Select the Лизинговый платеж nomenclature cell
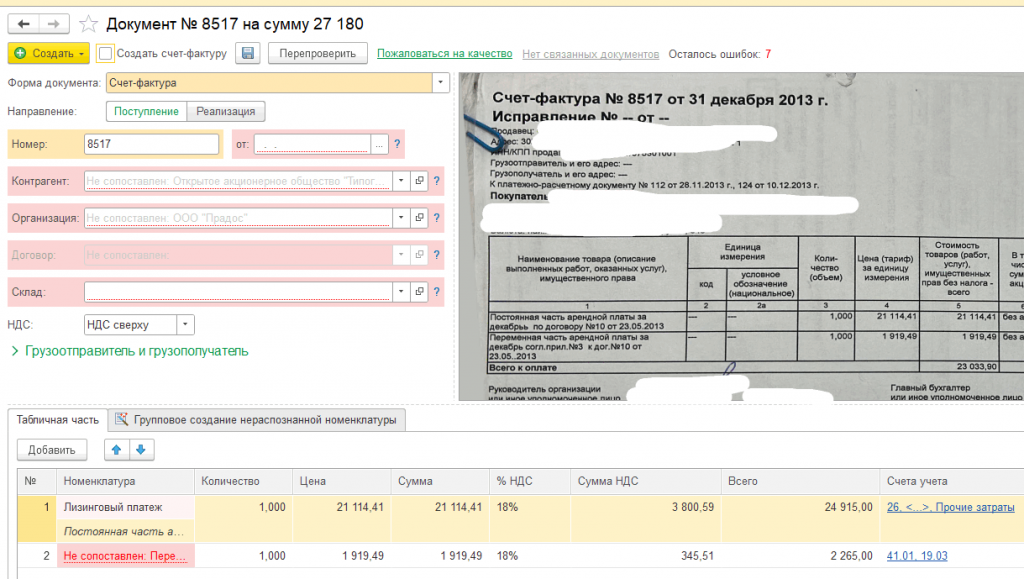This screenshot has height=579, width=1024. pyautogui.click(x=125, y=507)
